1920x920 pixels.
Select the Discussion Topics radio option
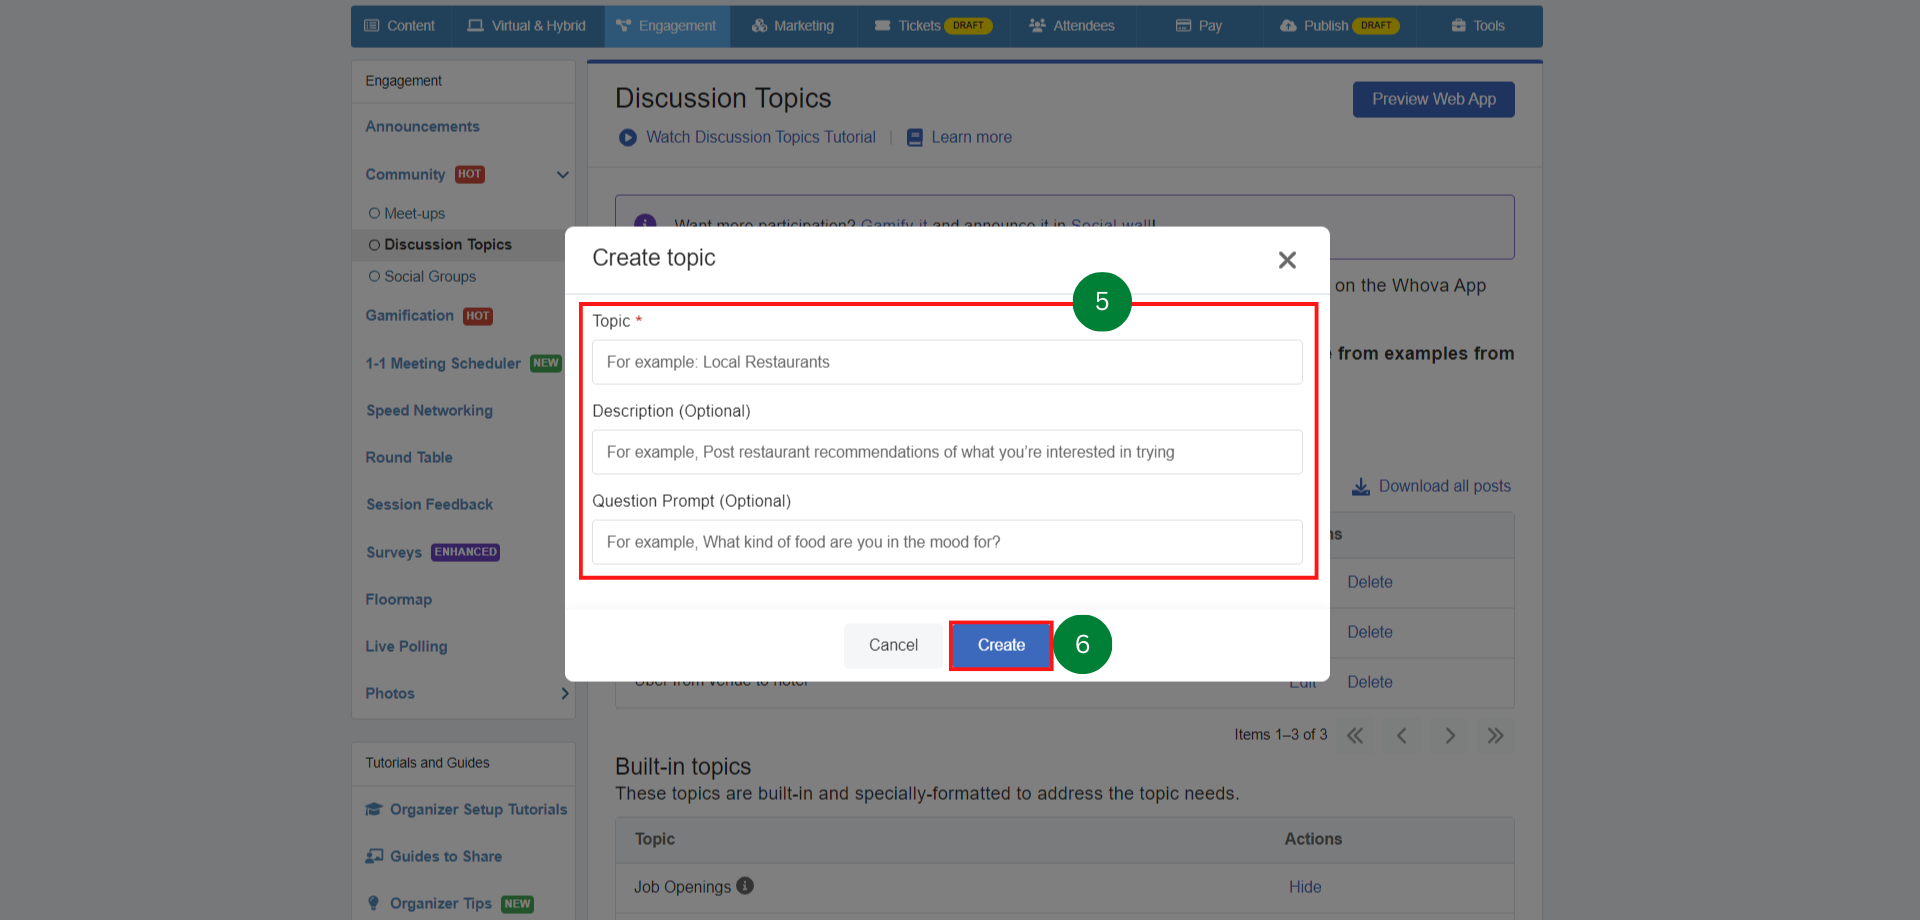click(374, 244)
